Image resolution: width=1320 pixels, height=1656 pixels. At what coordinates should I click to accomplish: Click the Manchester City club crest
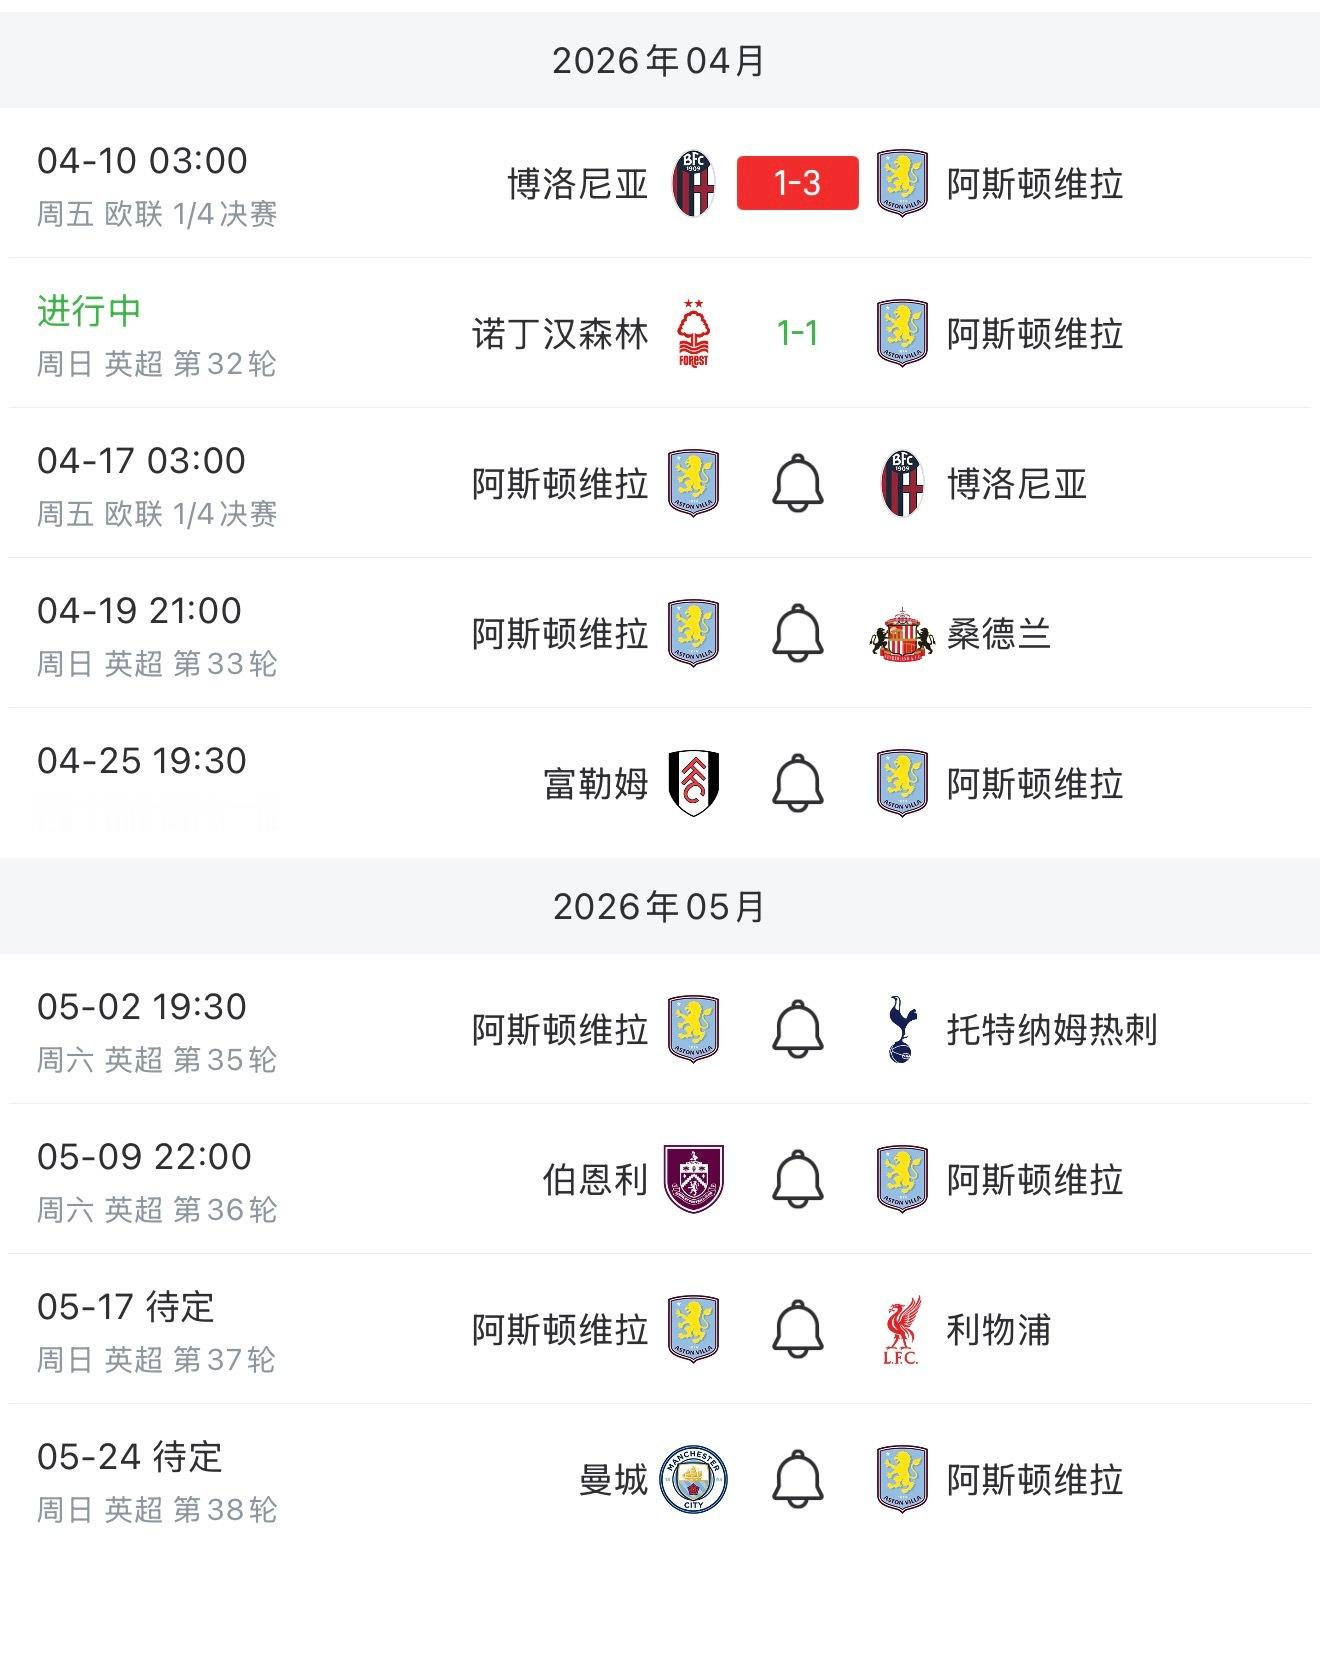tap(693, 1479)
